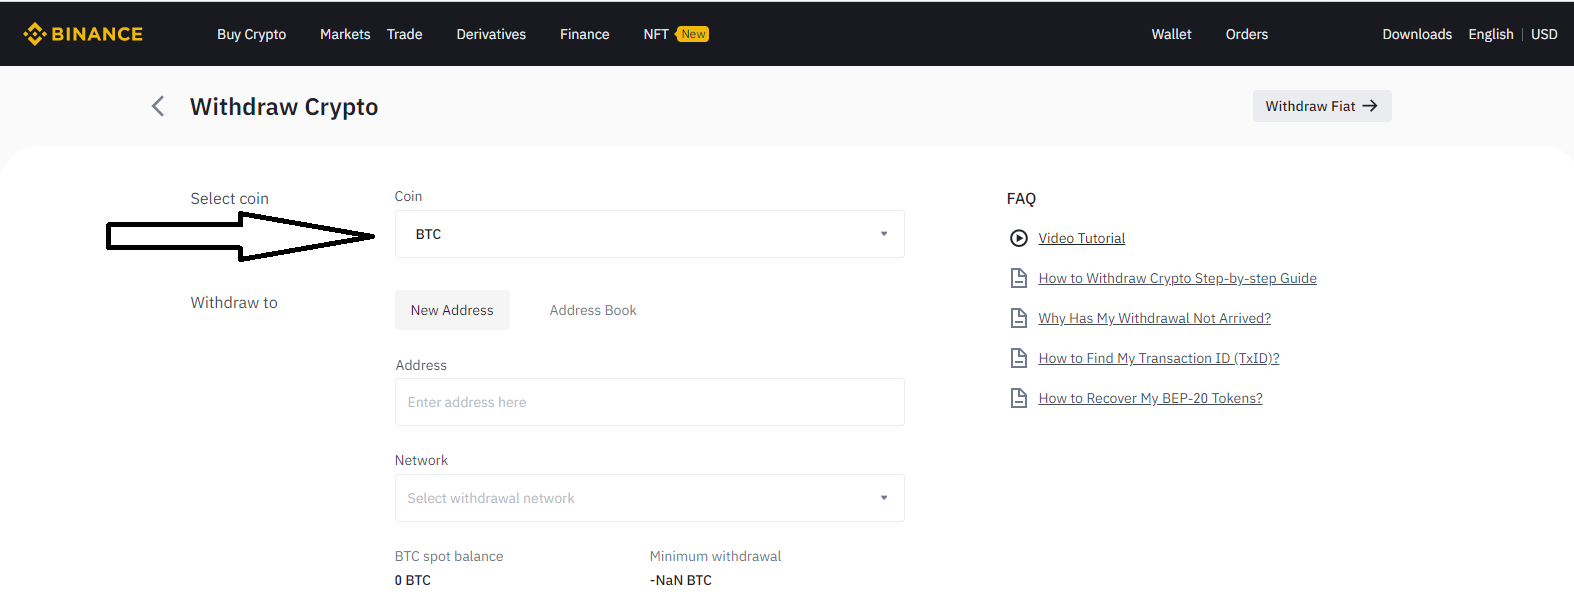Open the Video Tutorial link
1574x604 pixels.
pyautogui.click(x=1082, y=238)
